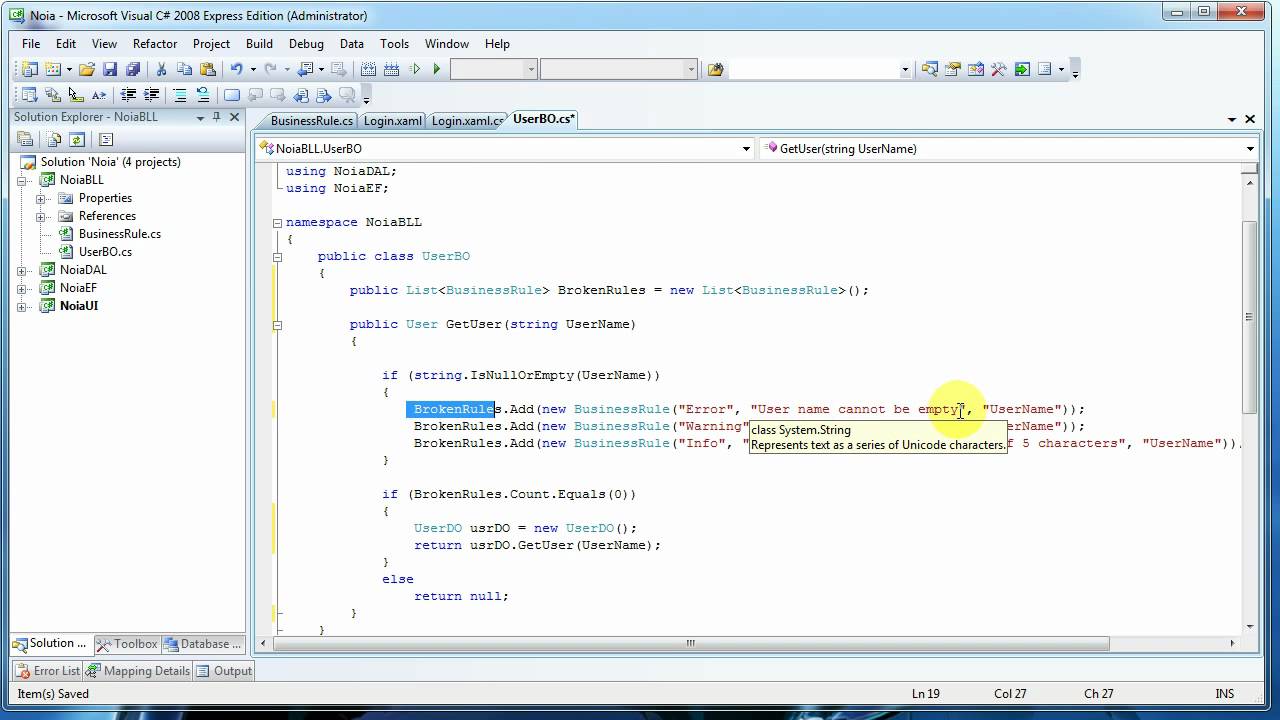Expand the Properties folder node
Viewport: 1280px width, 720px height.
click(41, 198)
